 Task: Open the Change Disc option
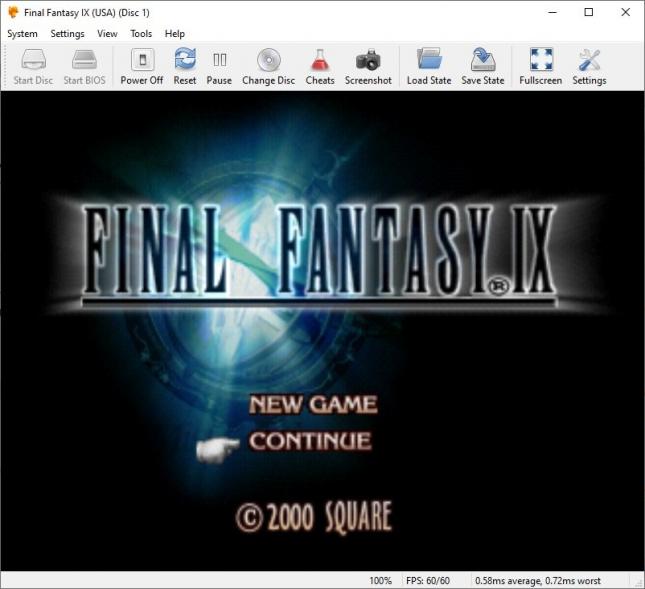point(269,67)
